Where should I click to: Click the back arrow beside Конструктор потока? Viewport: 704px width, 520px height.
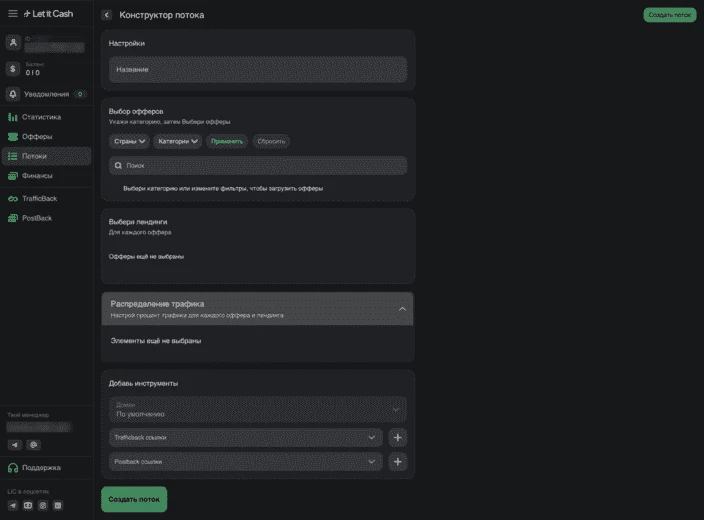tap(107, 15)
